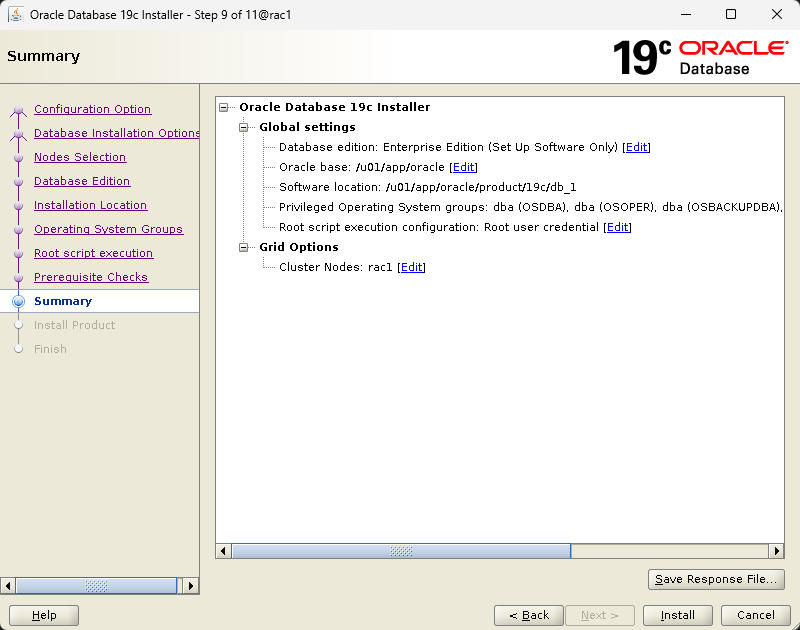
Task: Edit the Oracle base path
Action: coord(464,167)
